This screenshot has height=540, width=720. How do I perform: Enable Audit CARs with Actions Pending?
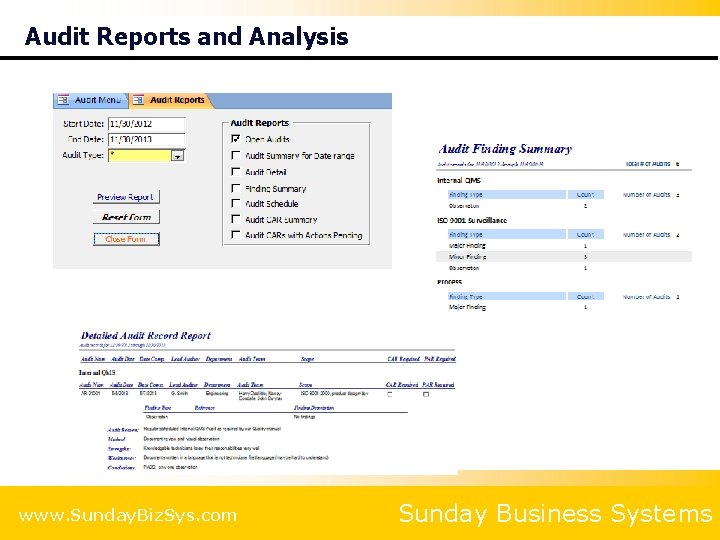click(236, 235)
